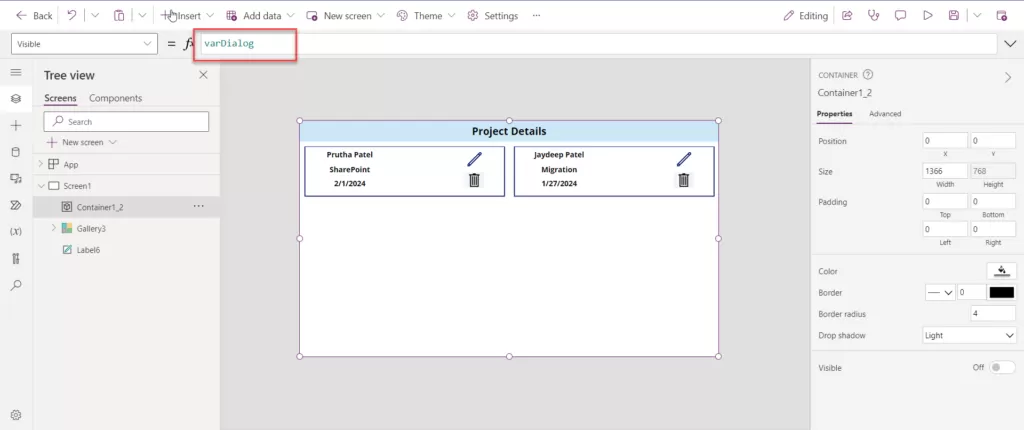
Task: Open the Add data menu
Action: (x=260, y=16)
